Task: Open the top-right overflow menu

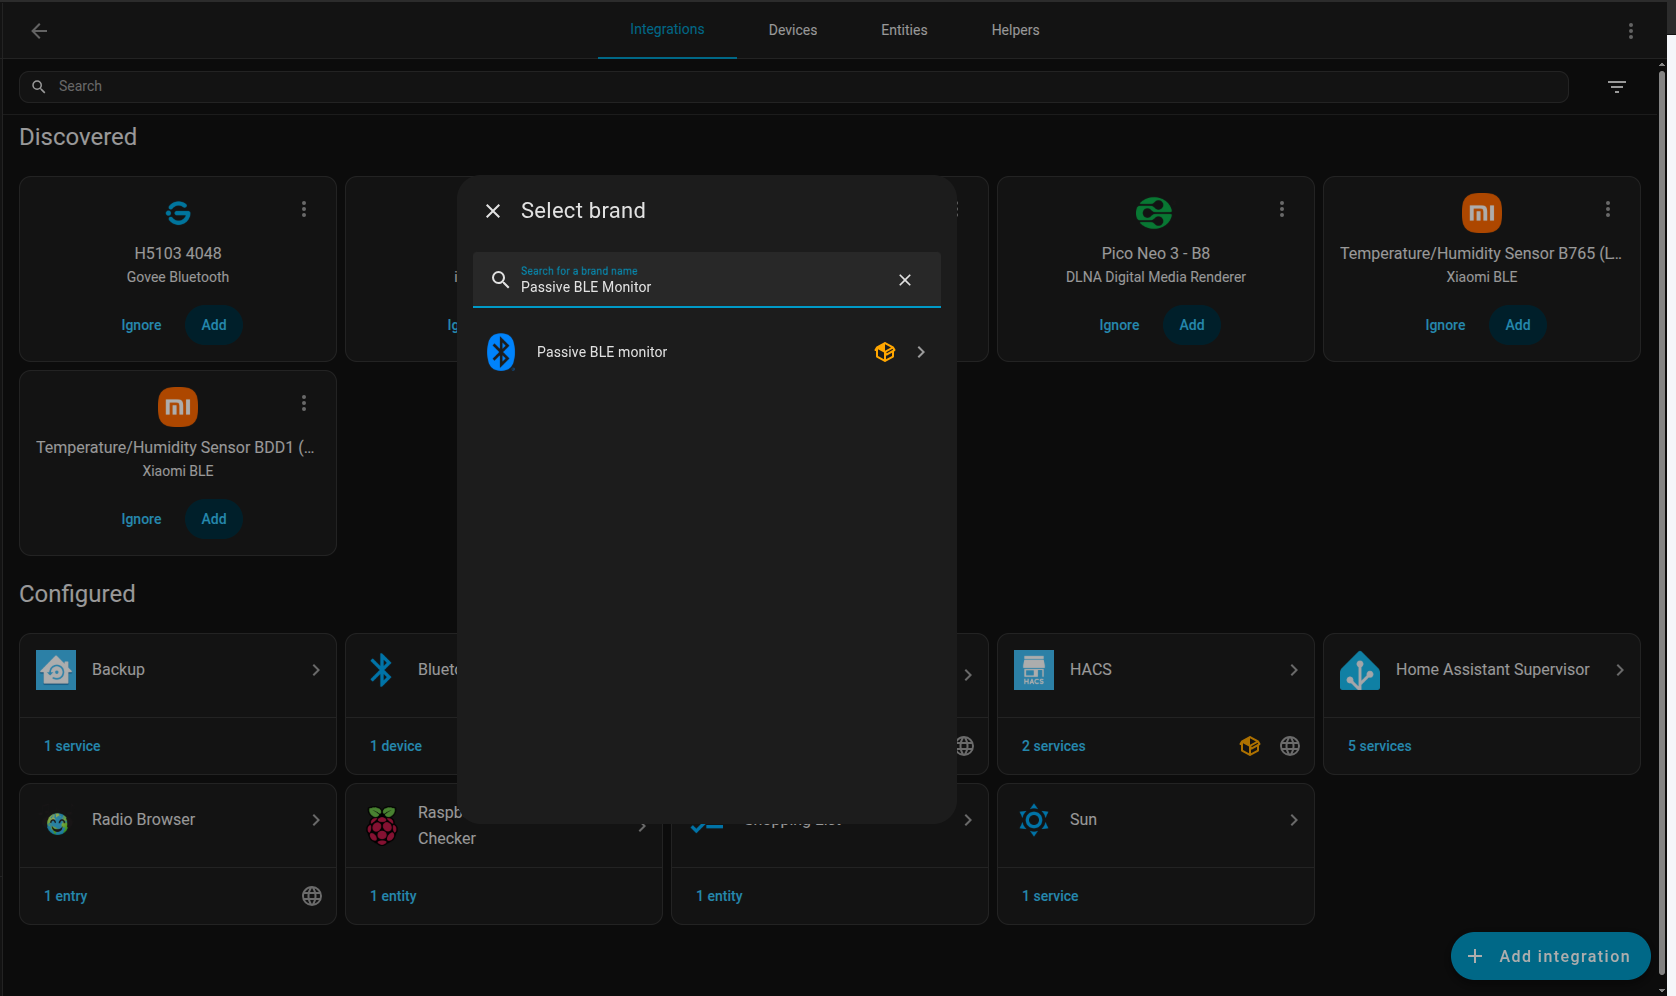Action: click(x=1630, y=31)
